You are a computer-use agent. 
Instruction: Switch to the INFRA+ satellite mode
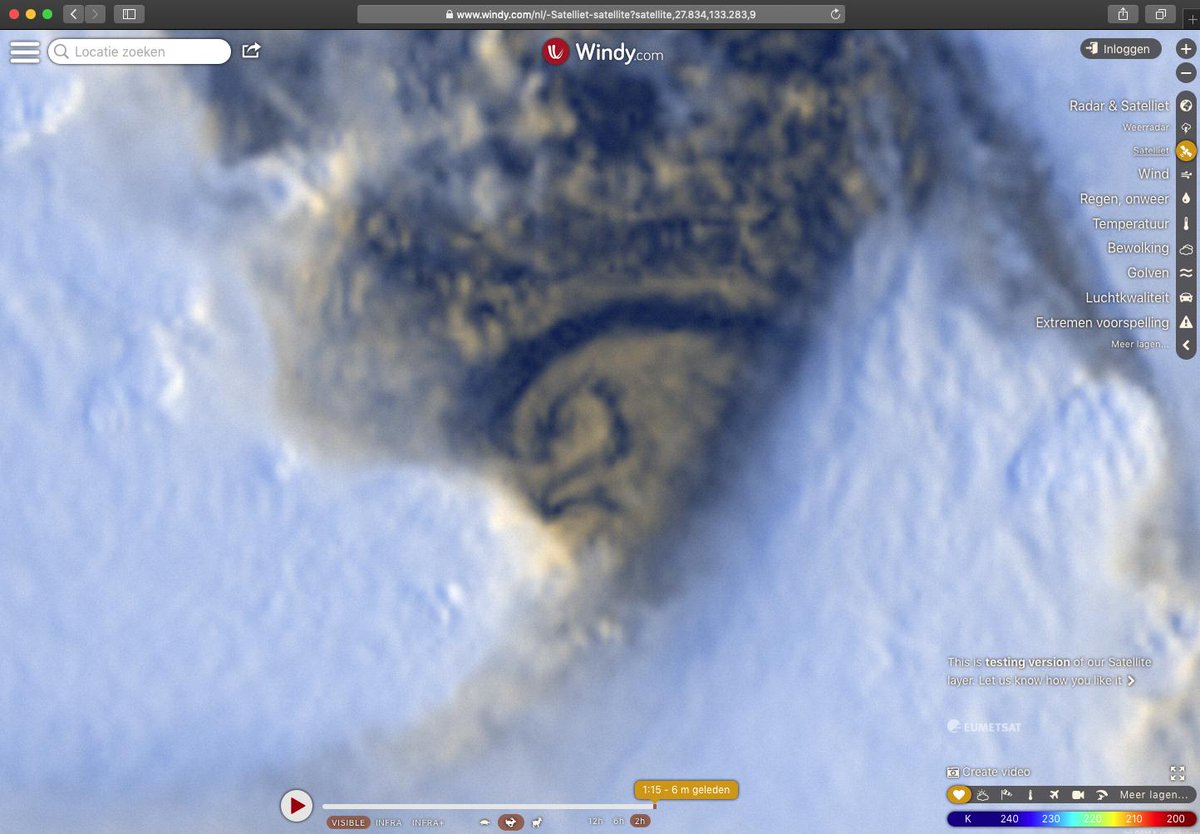point(428,822)
